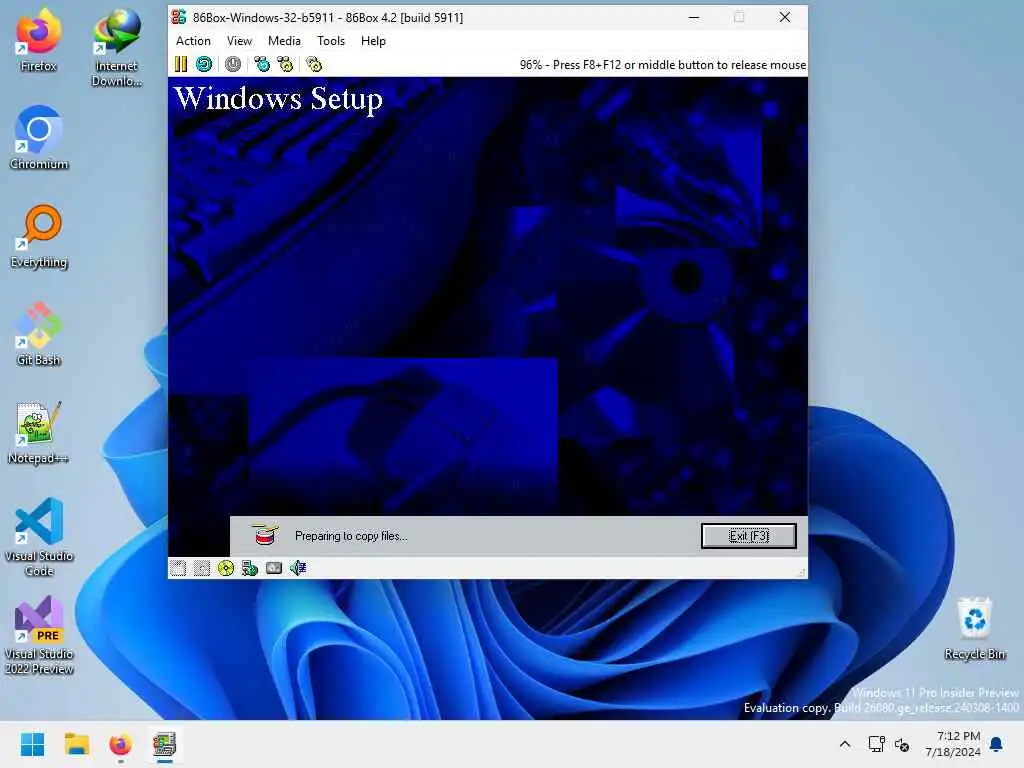Click the CD-ROM disc status icon

tap(226, 568)
